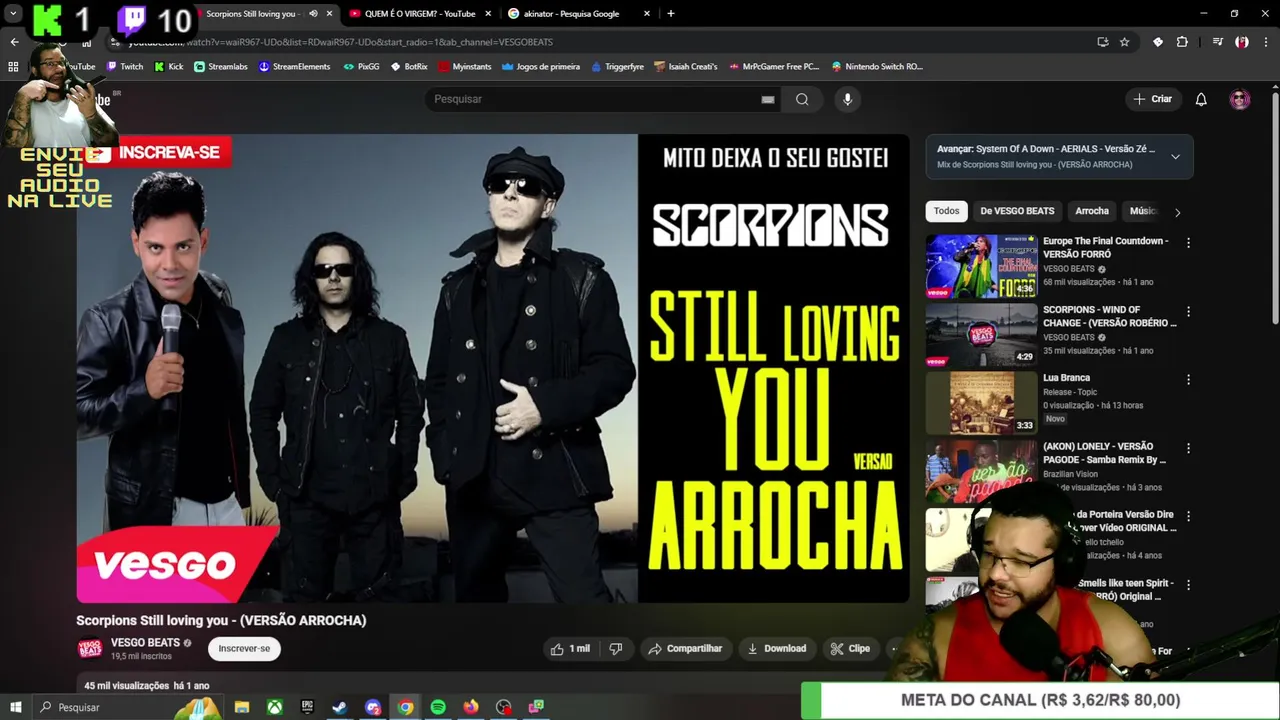1280x720 pixels.
Task: Open the Chrome profile avatar
Action: pos(1241,42)
